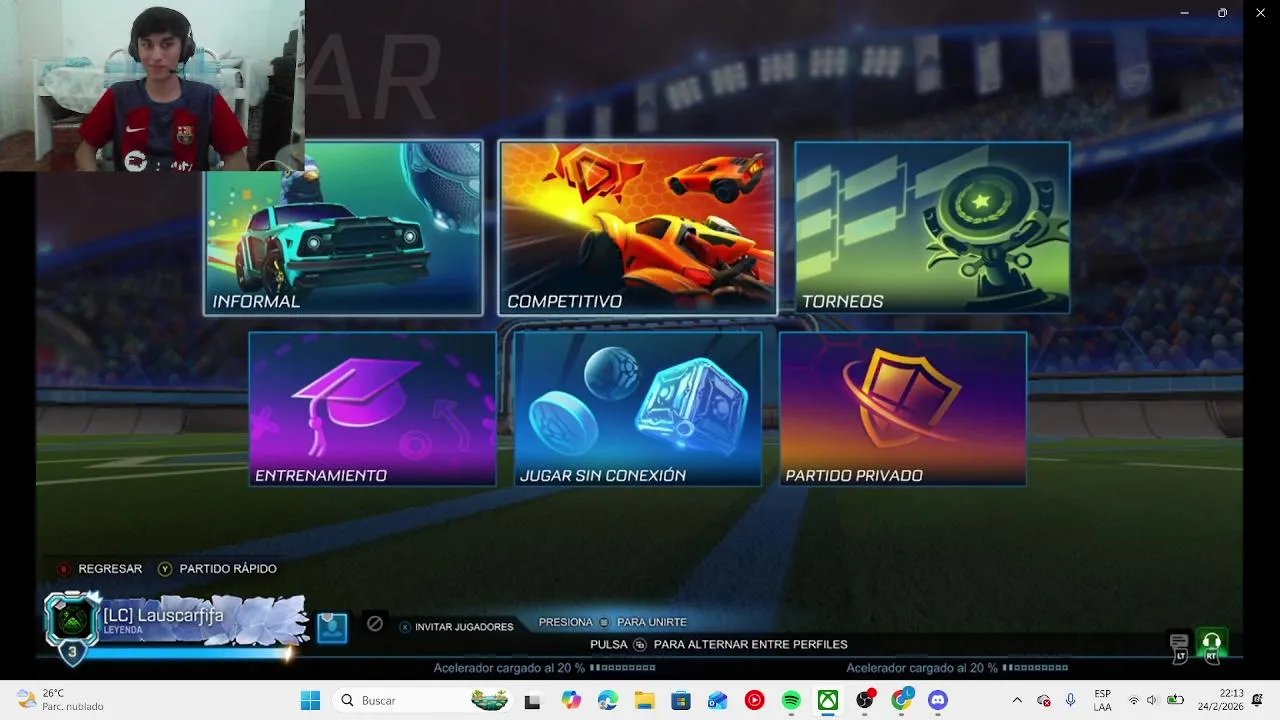Viewport: 1280px width, 720px height.
Task: Open Microsoft Store from the taskbar
Action: point(681,700)
